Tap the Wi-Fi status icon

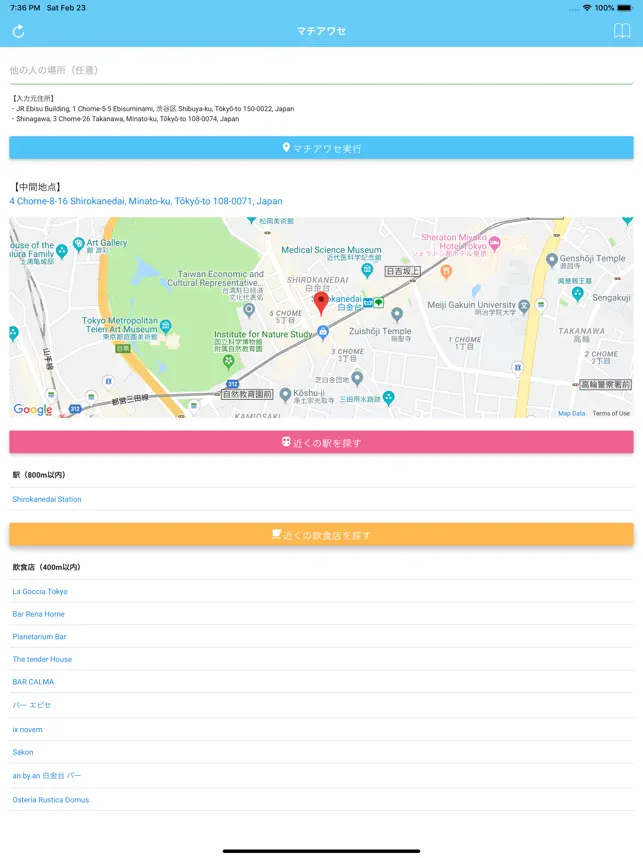(587, 8)
